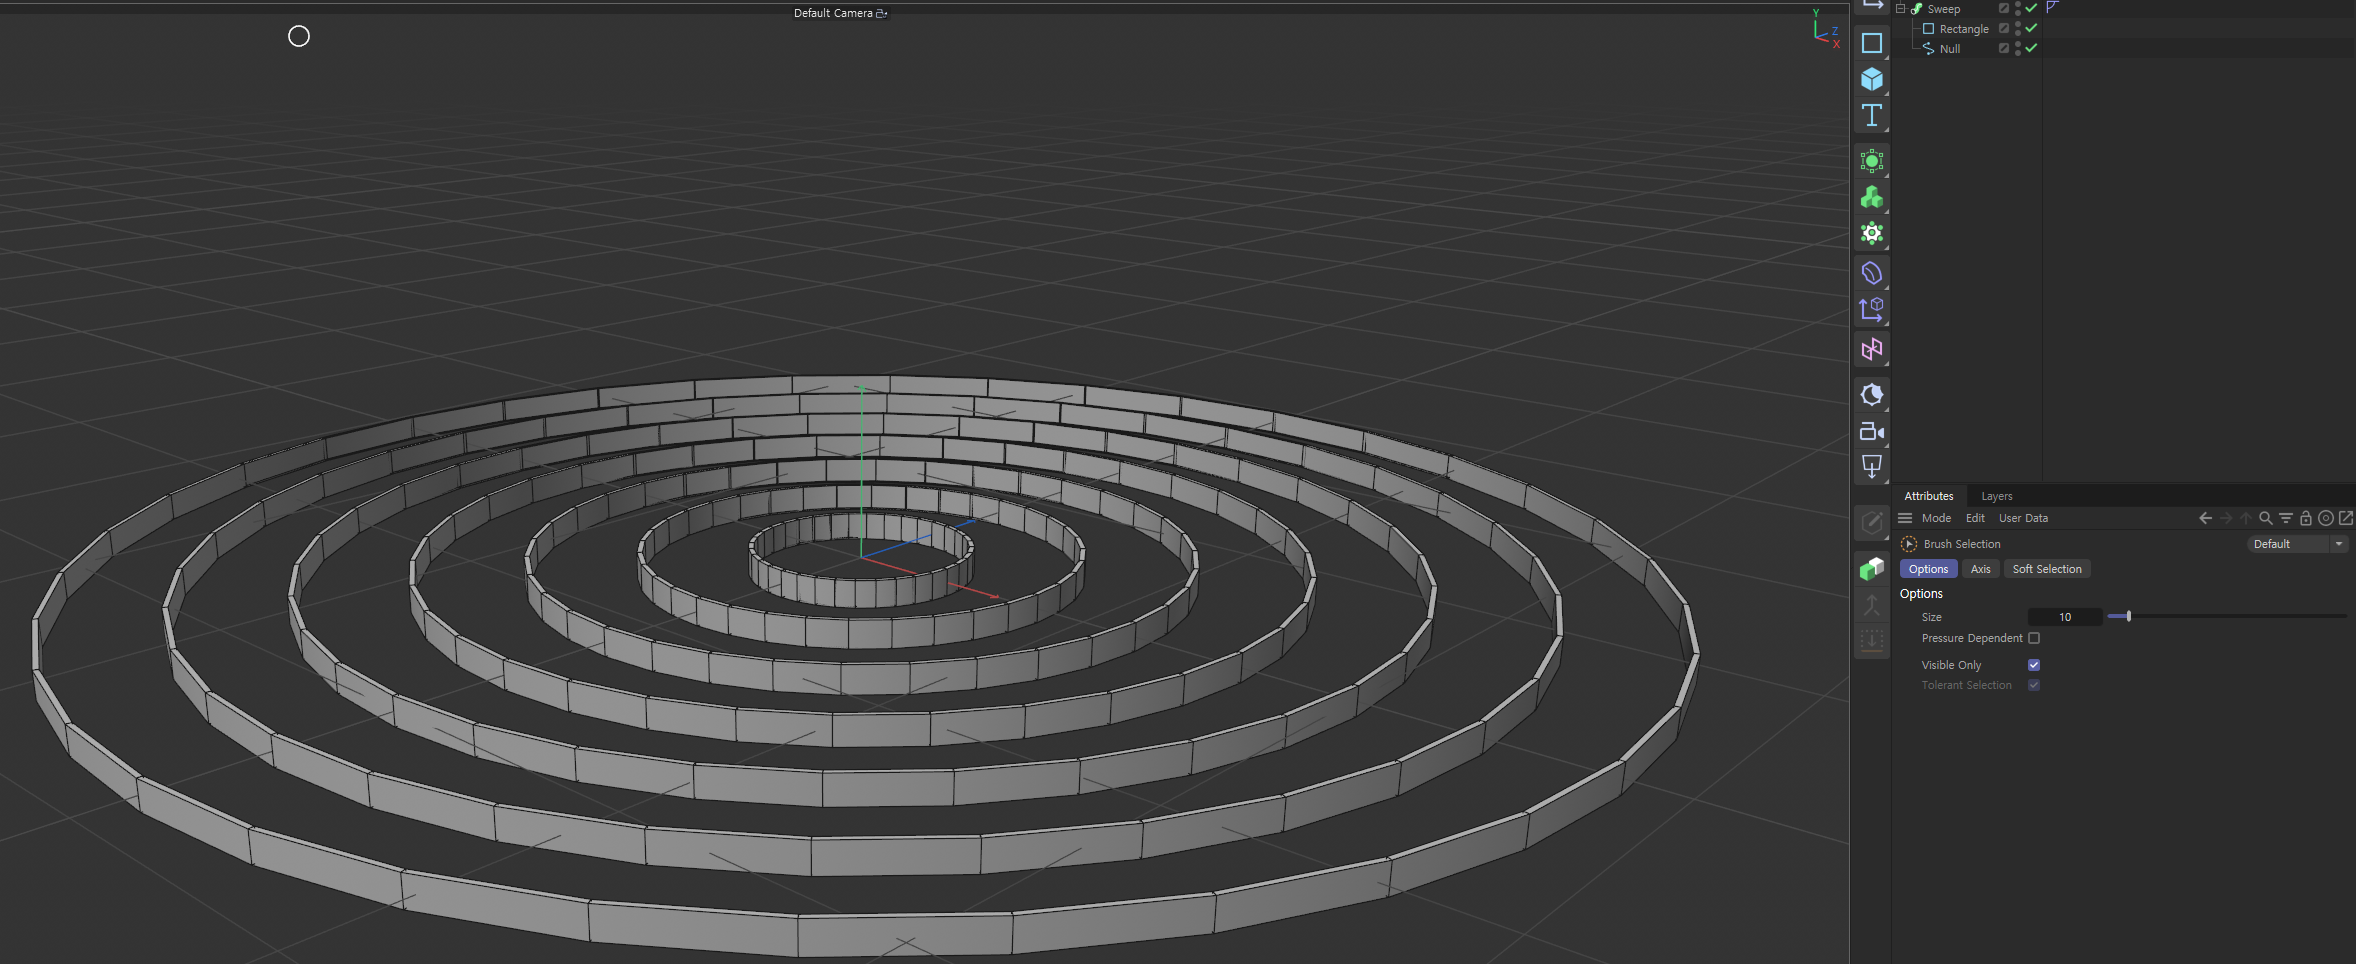Select the Cube primitive tool
This screenshot has width=2356, height=964.
pos(1871,79)
